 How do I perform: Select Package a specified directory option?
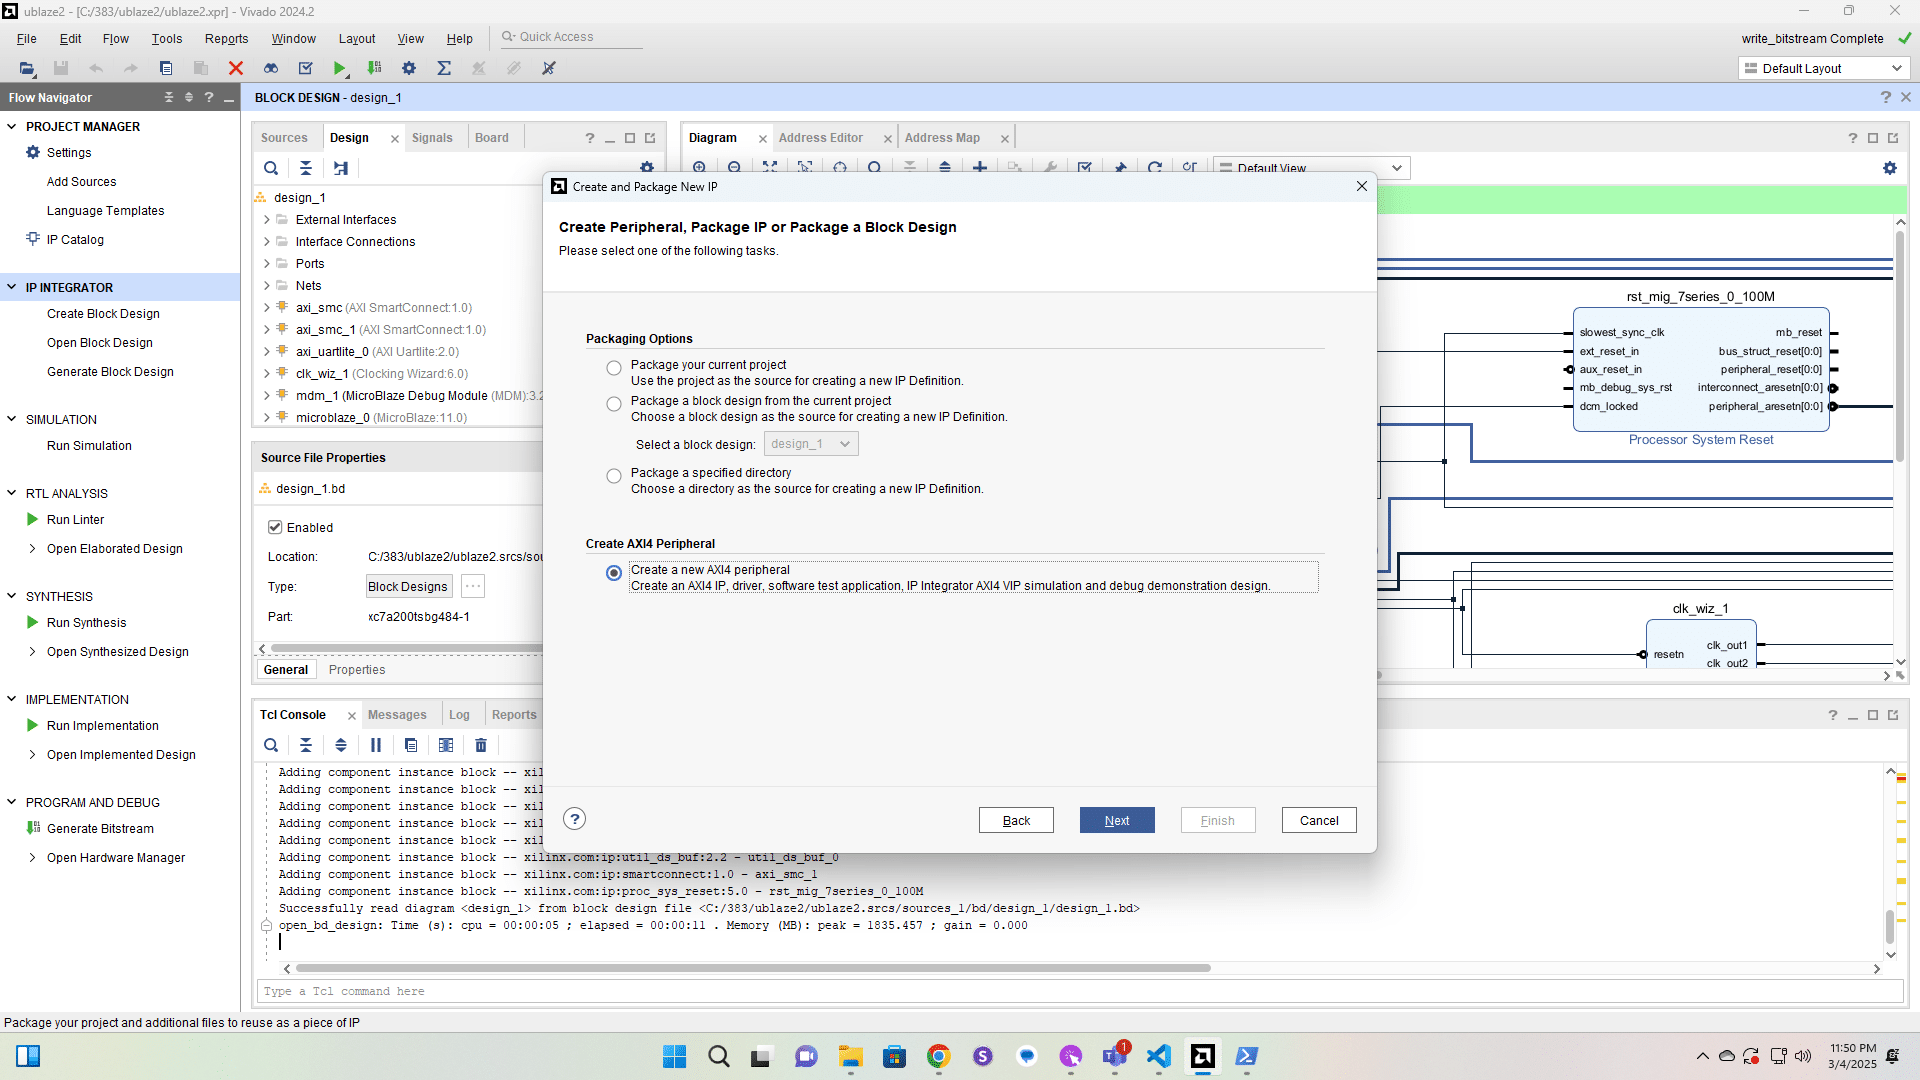[x=614, y=476]
